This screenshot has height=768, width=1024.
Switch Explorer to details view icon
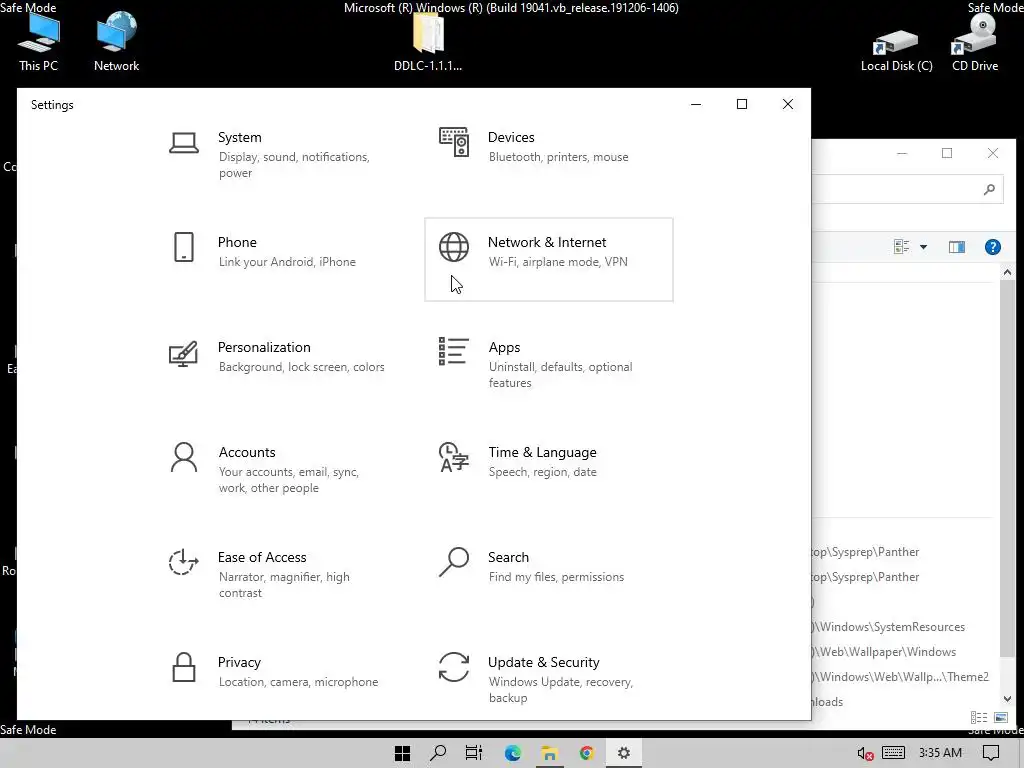[979, 718]
